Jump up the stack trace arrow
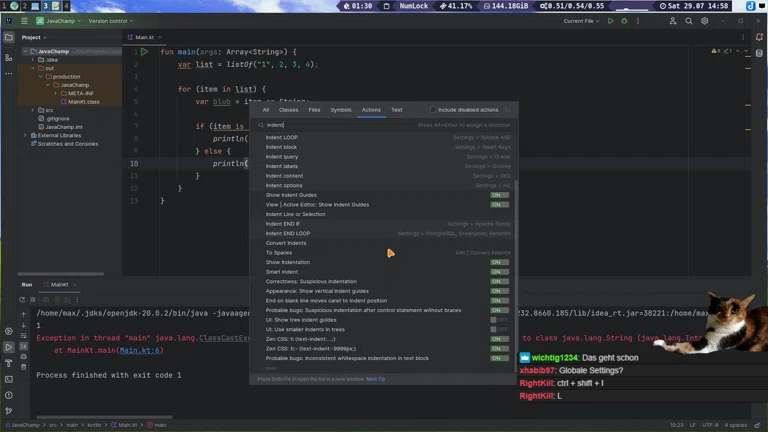This screenshot has height=432, width=768. pos(24,314)
